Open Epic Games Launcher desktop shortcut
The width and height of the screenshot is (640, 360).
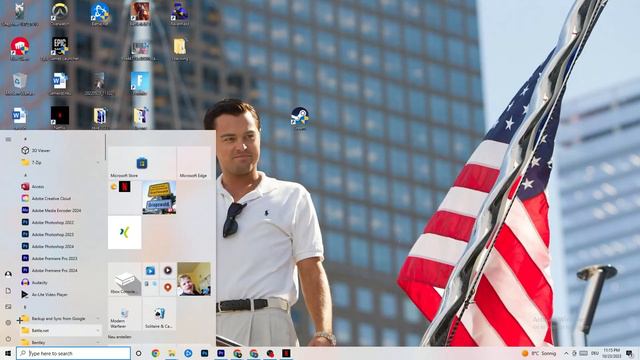(x=60, y=49)
